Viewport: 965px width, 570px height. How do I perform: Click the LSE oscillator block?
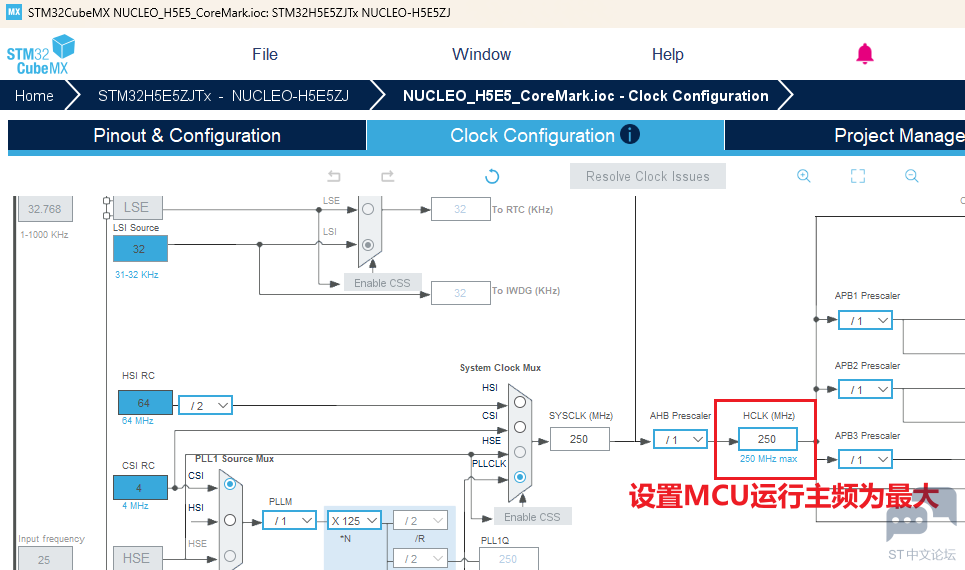[x=137, y=207]
